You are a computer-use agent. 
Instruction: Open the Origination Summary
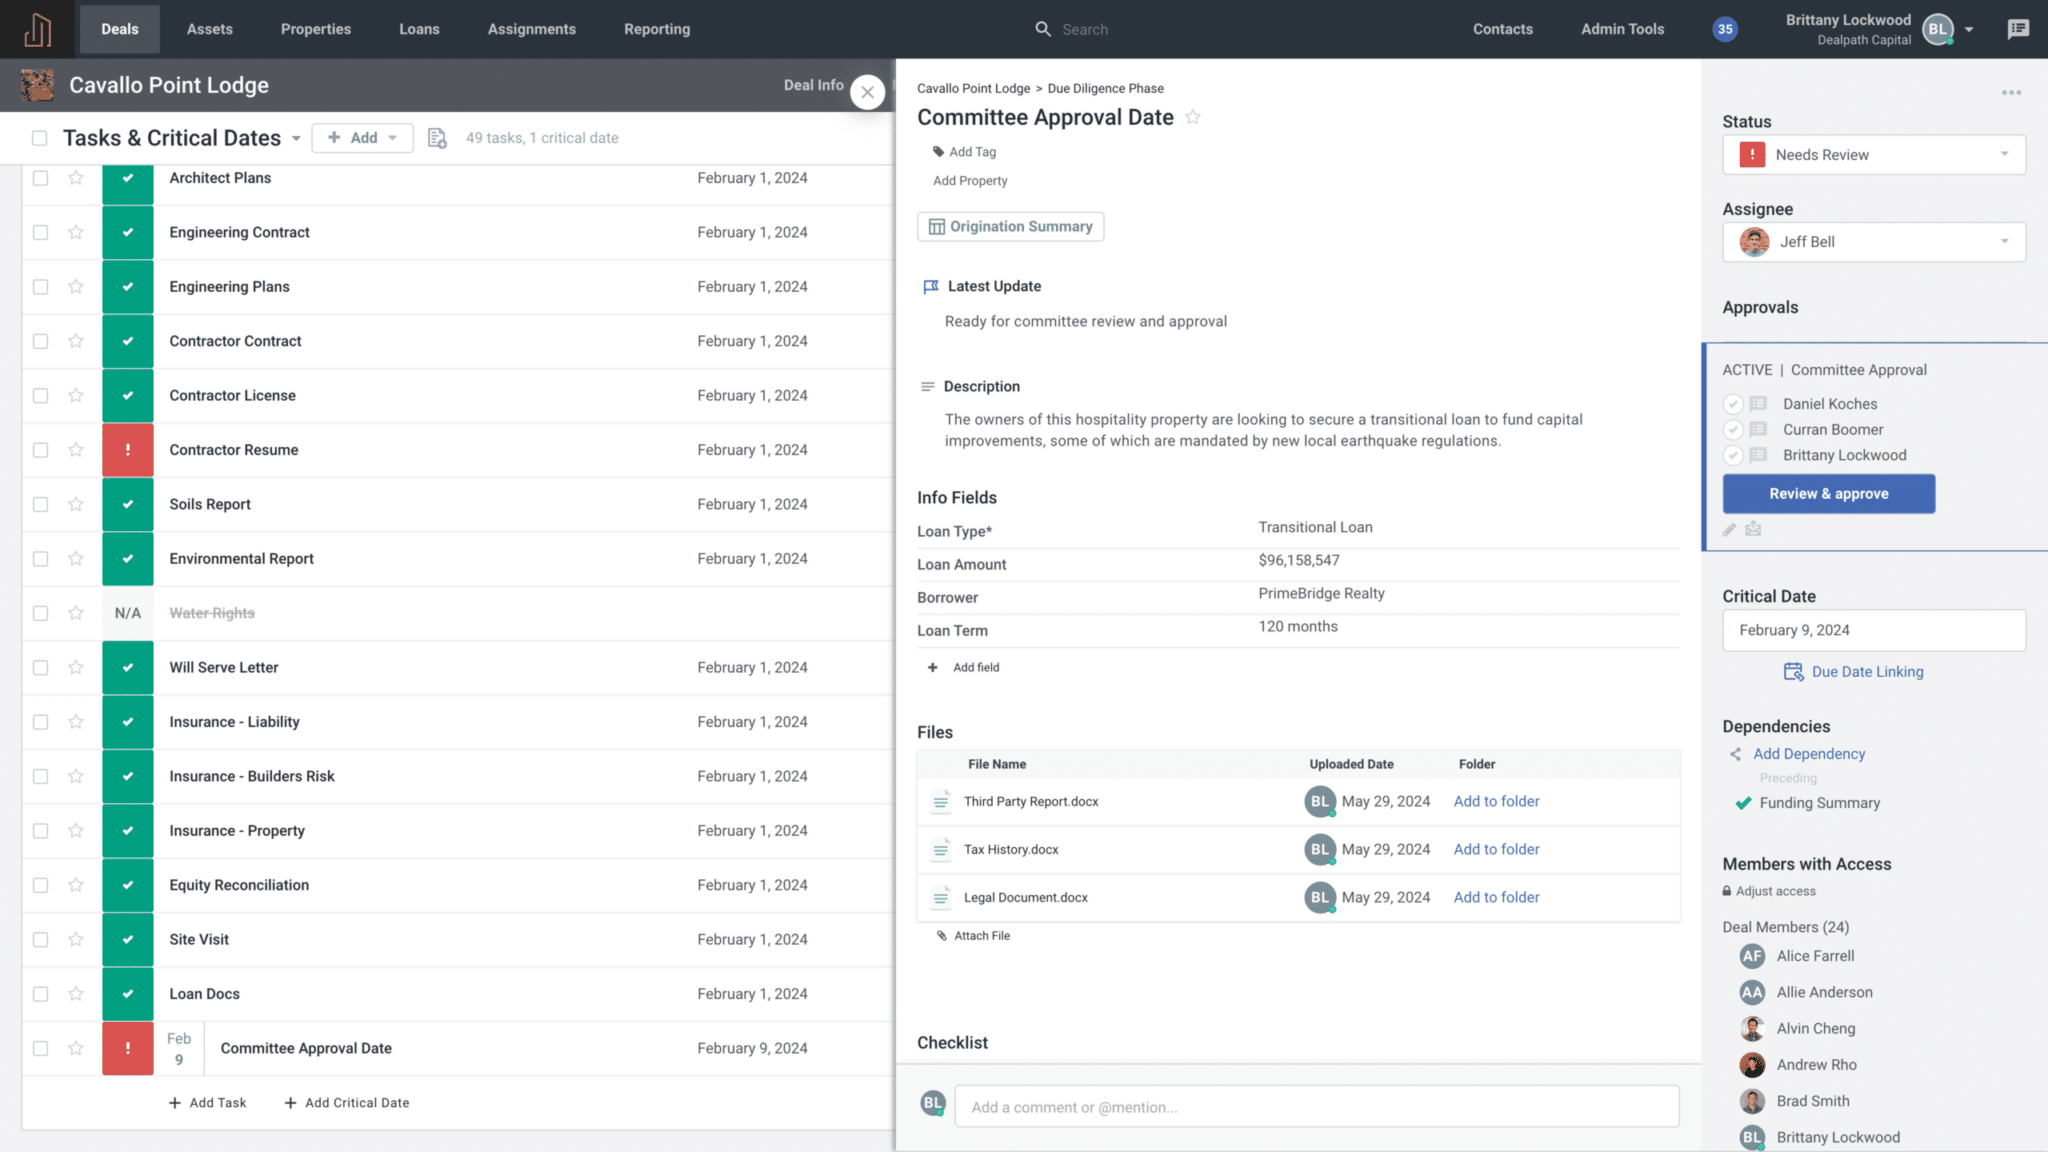tap(1010, 226)
